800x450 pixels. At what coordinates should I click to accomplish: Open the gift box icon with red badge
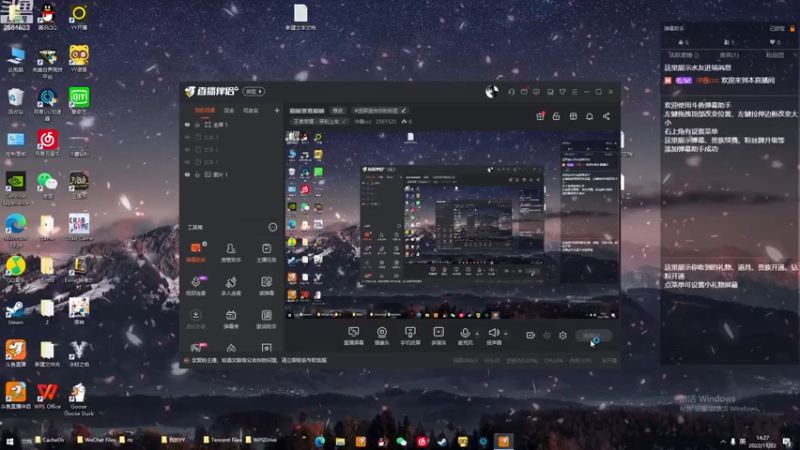(540, 116)
